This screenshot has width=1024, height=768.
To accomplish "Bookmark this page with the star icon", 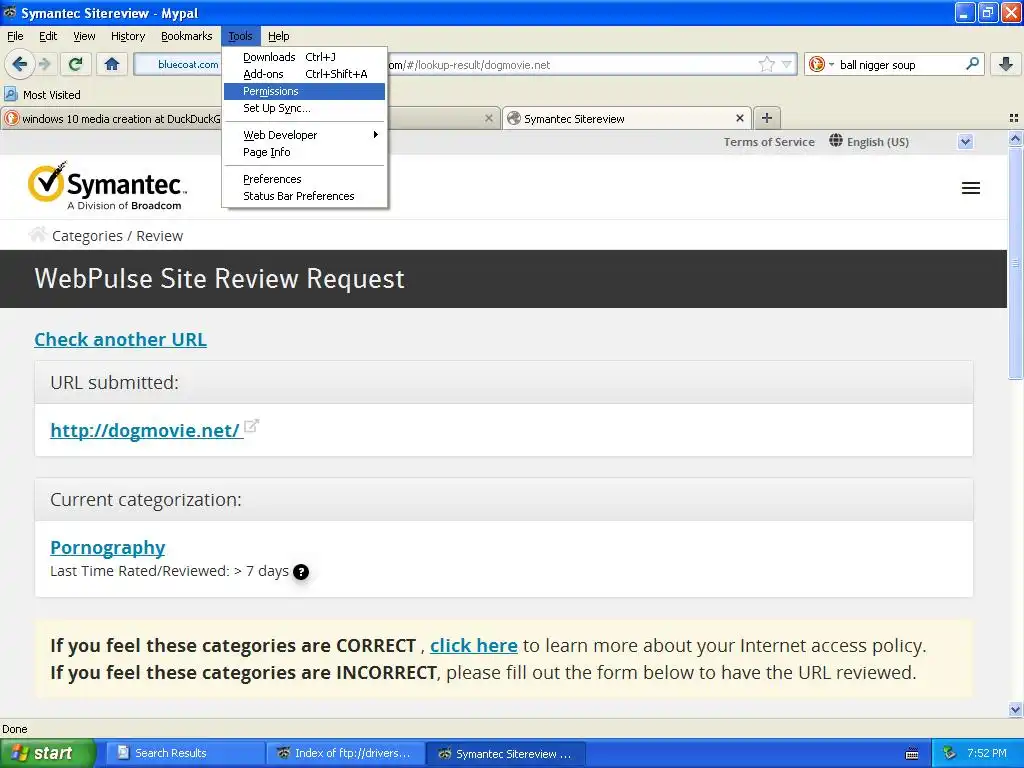I will [766, 64].
